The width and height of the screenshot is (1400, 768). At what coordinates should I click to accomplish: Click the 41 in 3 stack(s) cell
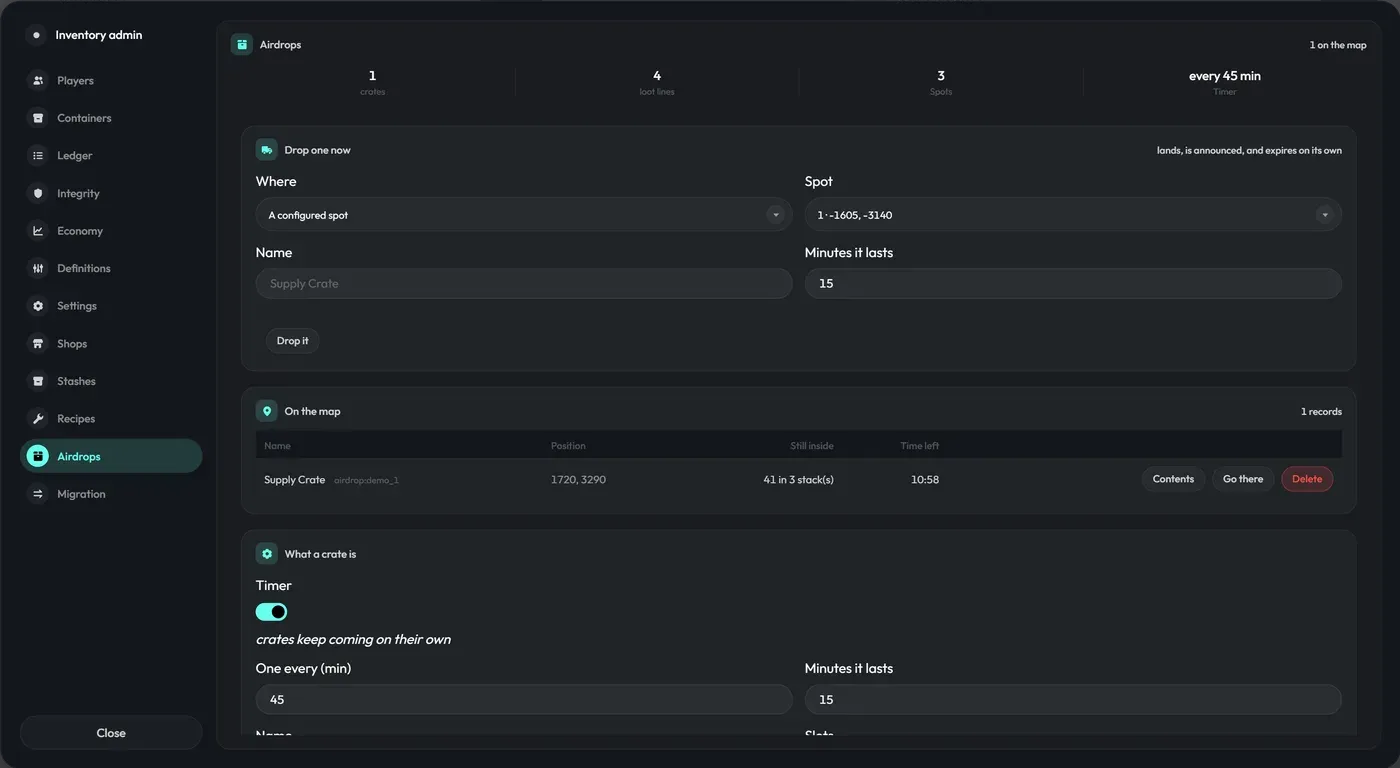[798, 480]
